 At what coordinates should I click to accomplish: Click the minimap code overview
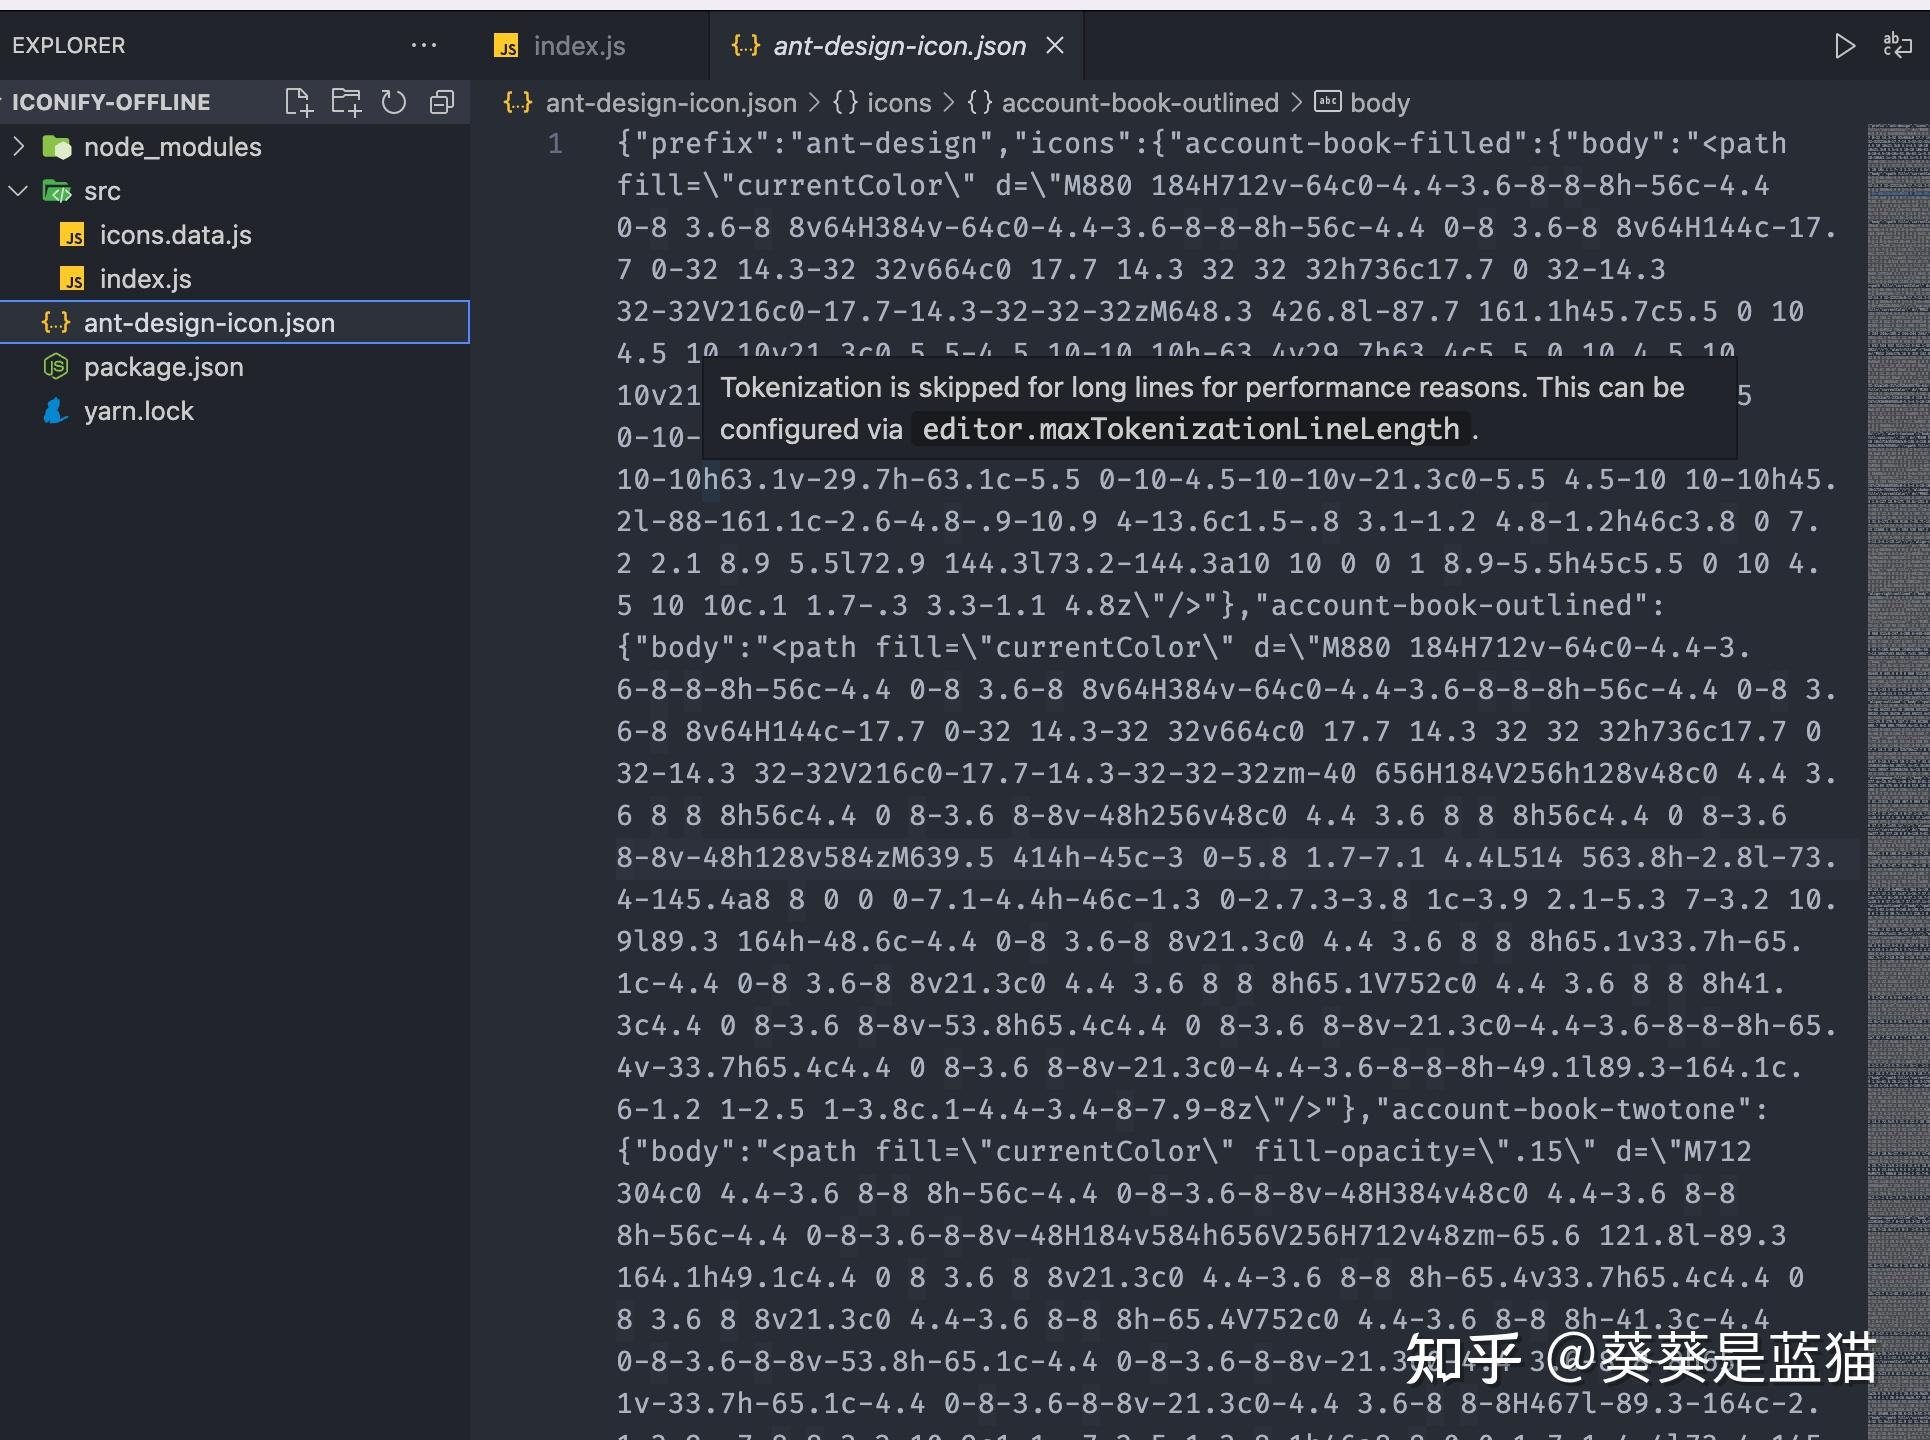coord(1896,700)
